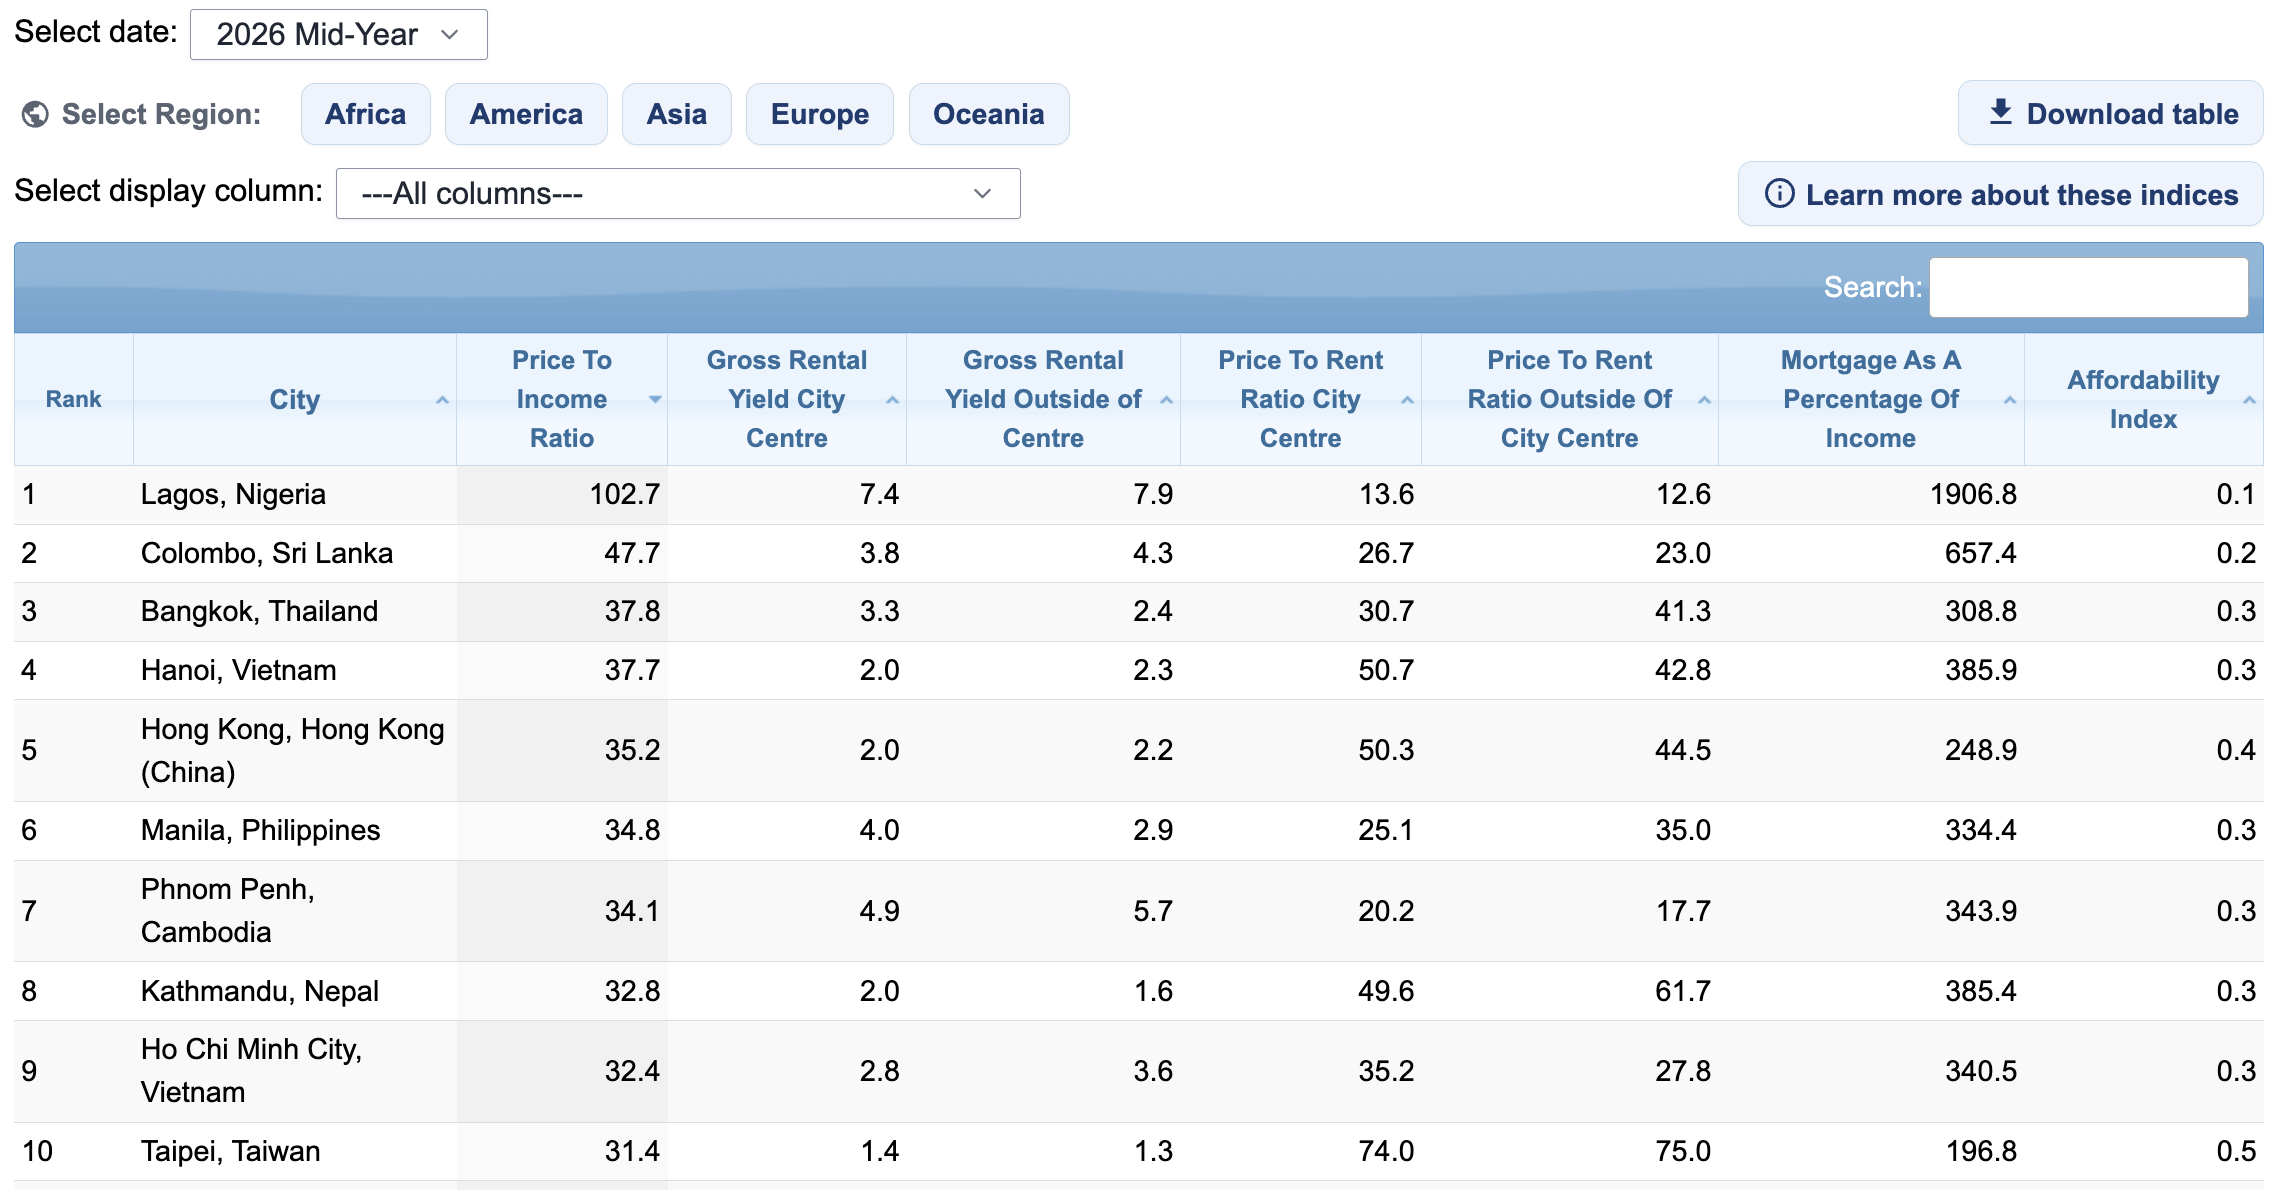Click sort arrow for Price To Rent Ratio Outside Of City Centre

click(x=1704, y=400)
